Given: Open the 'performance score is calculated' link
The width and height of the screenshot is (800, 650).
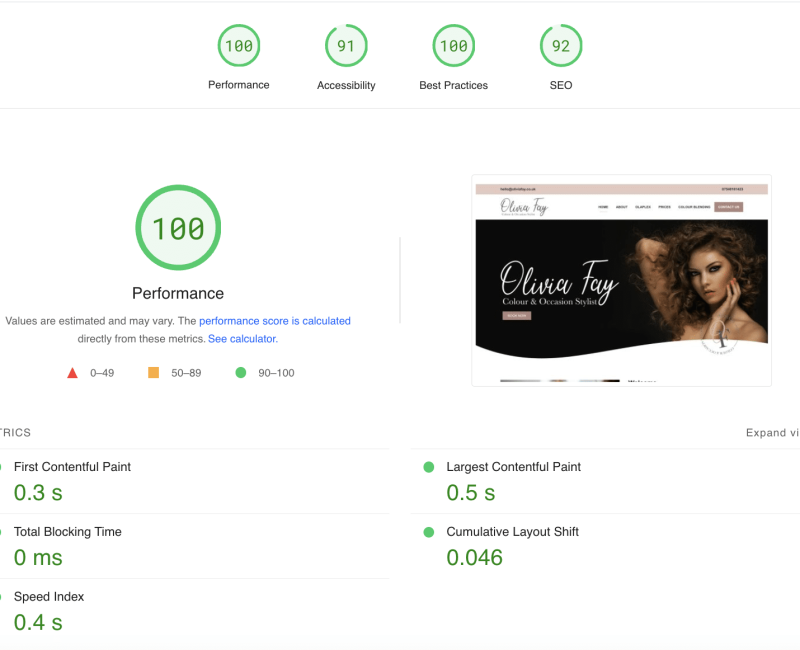Looking at the screenshot, I should coord(275,321).
